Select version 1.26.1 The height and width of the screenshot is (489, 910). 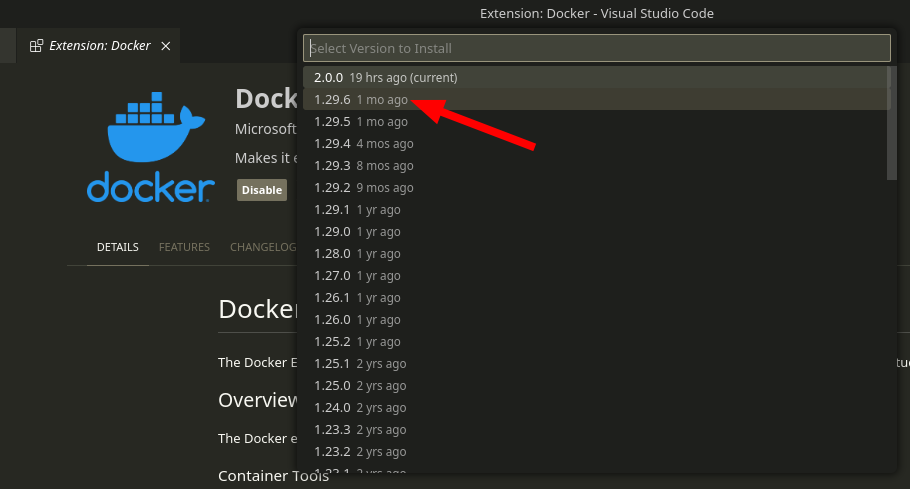coord(597,298)
